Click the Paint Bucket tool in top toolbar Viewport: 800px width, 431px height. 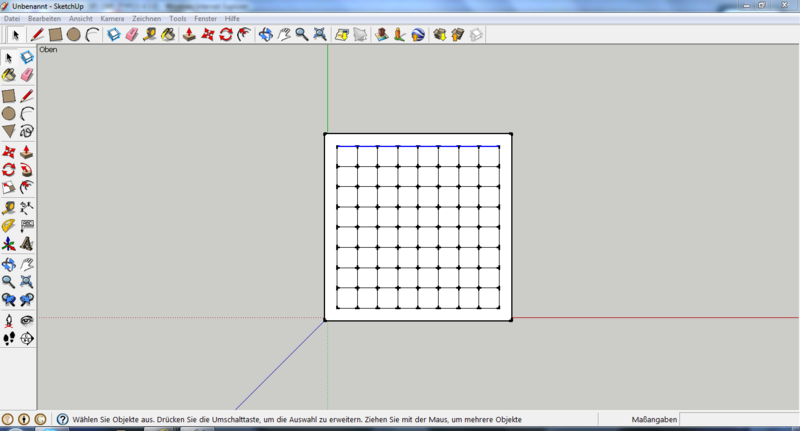pos(167,34)
